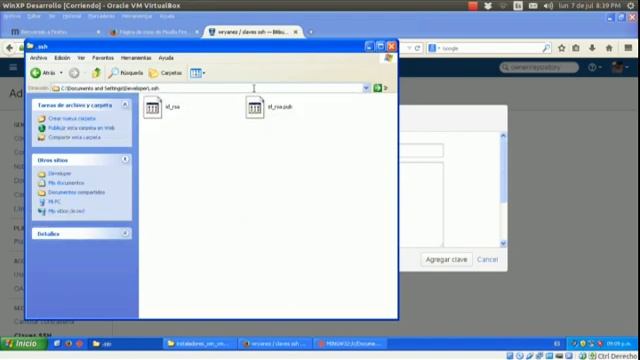Open the Favoritos menu in Explorer

point(103,58)
